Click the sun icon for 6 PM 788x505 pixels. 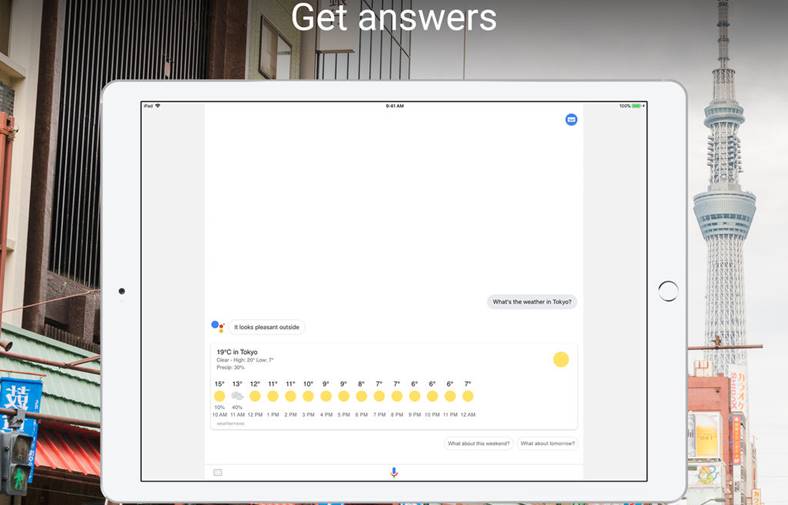361,396
